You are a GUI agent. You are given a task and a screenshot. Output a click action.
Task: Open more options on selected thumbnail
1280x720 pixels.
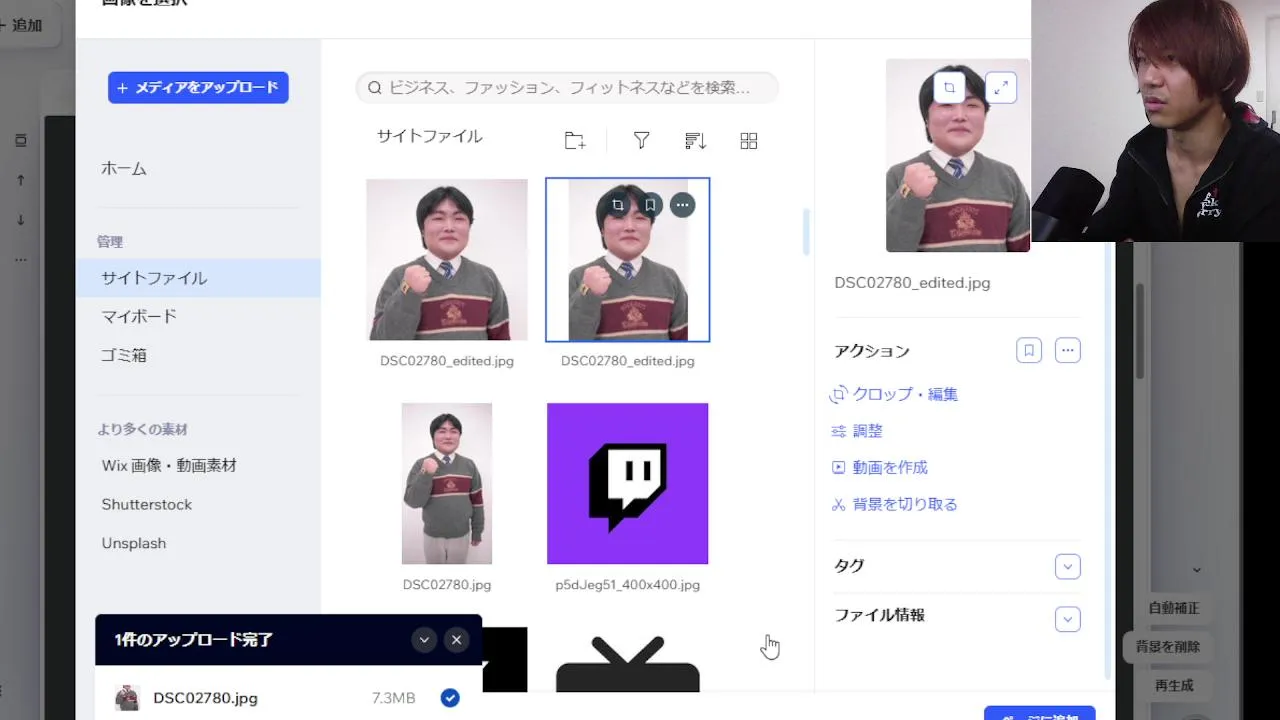point(682,205)
